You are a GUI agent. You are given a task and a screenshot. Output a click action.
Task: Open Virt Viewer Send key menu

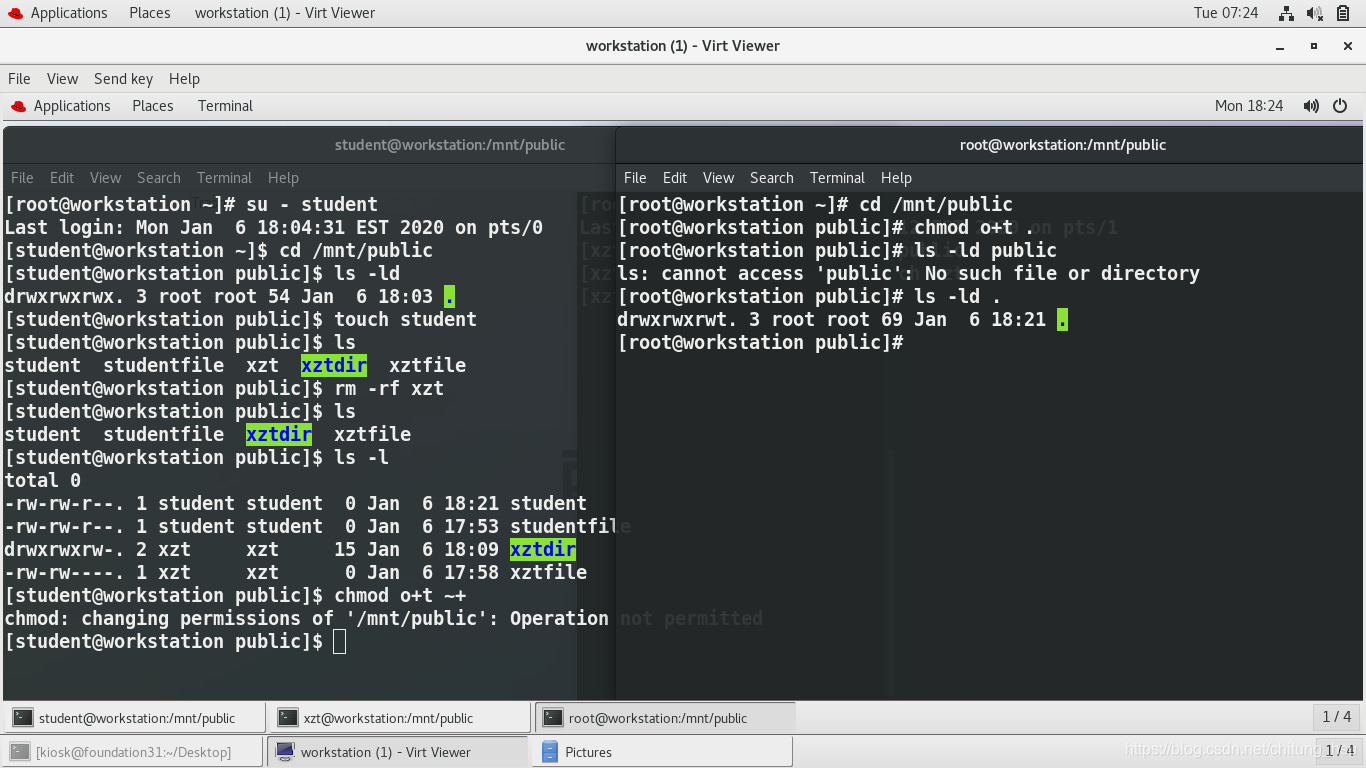tap(123, 78)
